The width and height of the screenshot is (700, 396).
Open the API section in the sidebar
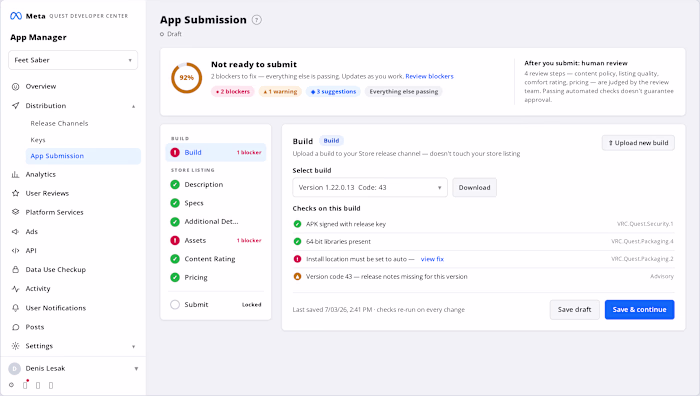pyautogui.click(x=31, y=250)
